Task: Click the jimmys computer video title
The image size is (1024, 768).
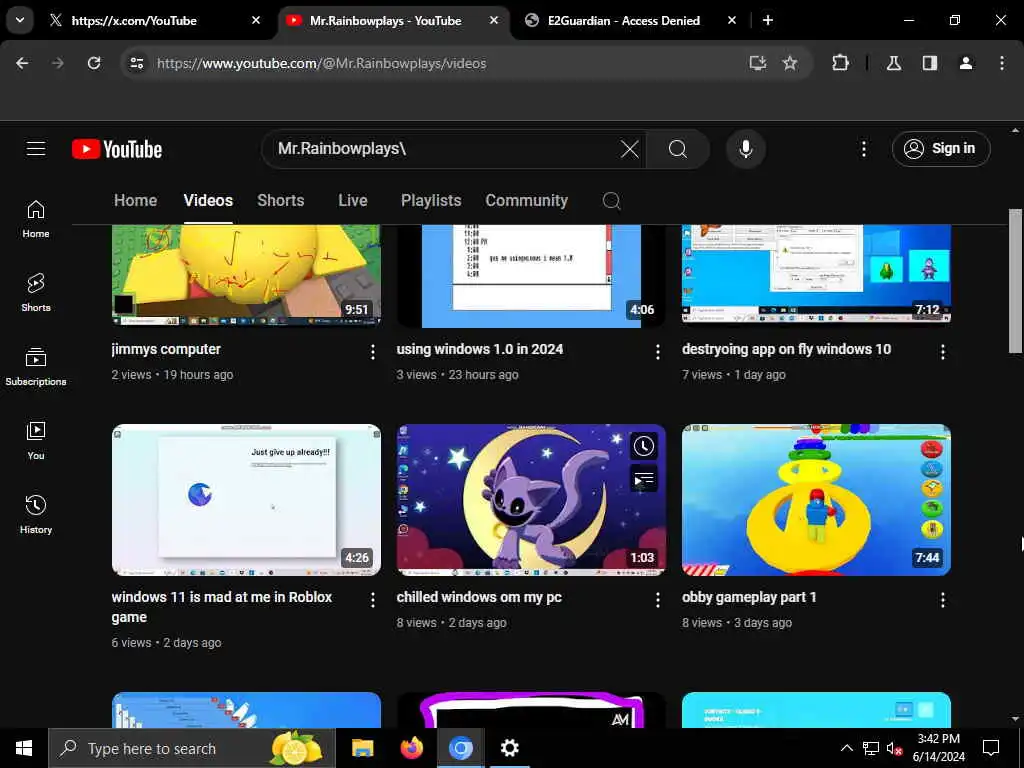Action: 166,349
